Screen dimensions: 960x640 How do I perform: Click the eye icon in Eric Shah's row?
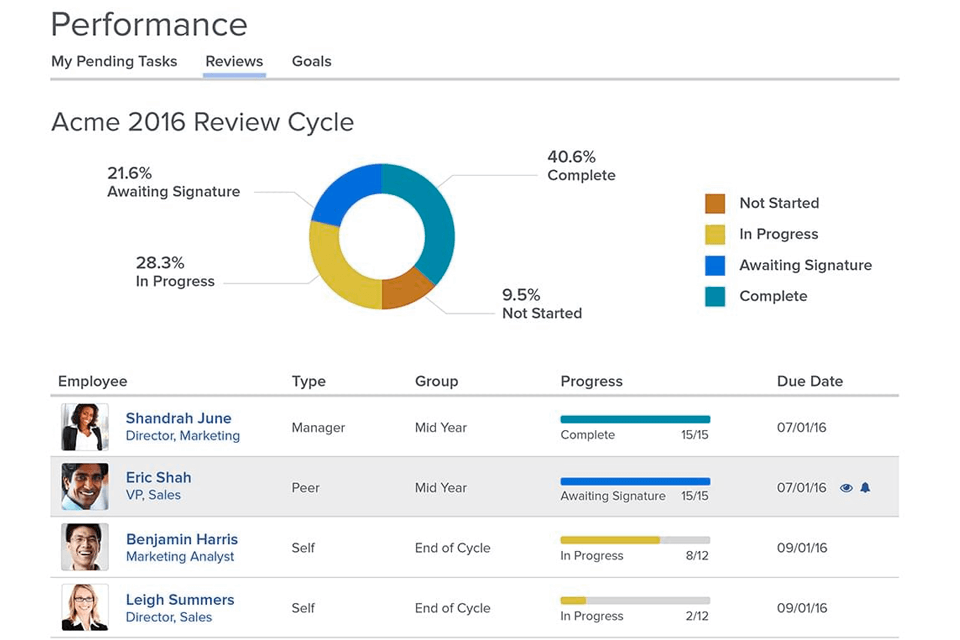(x=846, y=488)
